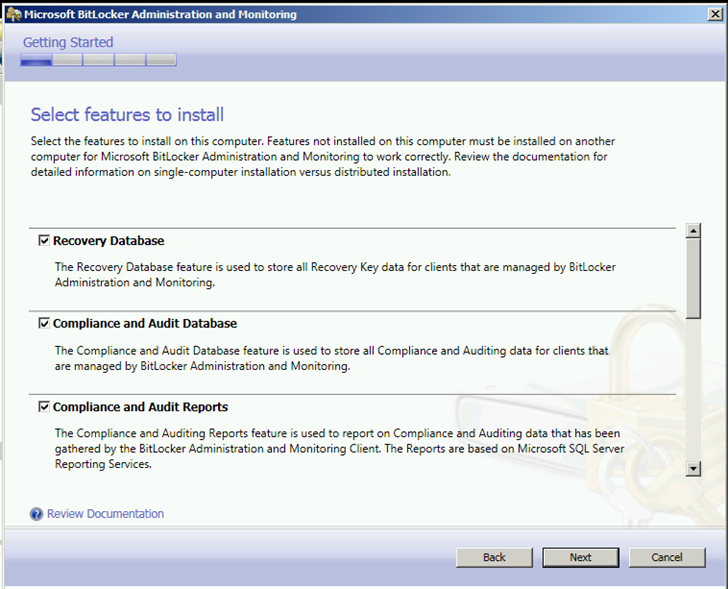The height and width of the screenshot is (589, 728).
Task: Cancel the installation wizard
Action: pyautogui.click(x=667, y=557)
